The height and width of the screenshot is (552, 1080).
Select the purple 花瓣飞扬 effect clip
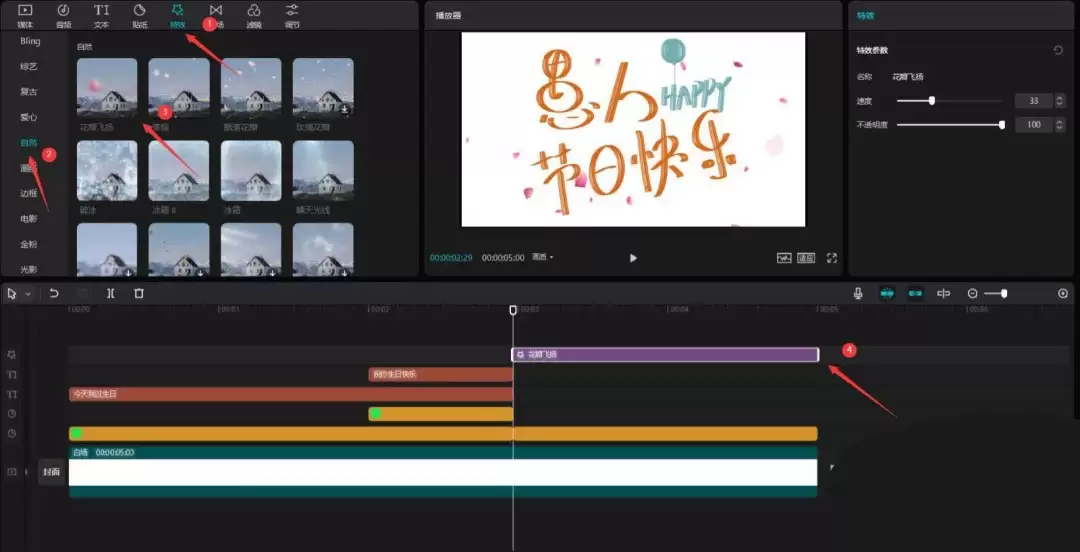point(665,355)
